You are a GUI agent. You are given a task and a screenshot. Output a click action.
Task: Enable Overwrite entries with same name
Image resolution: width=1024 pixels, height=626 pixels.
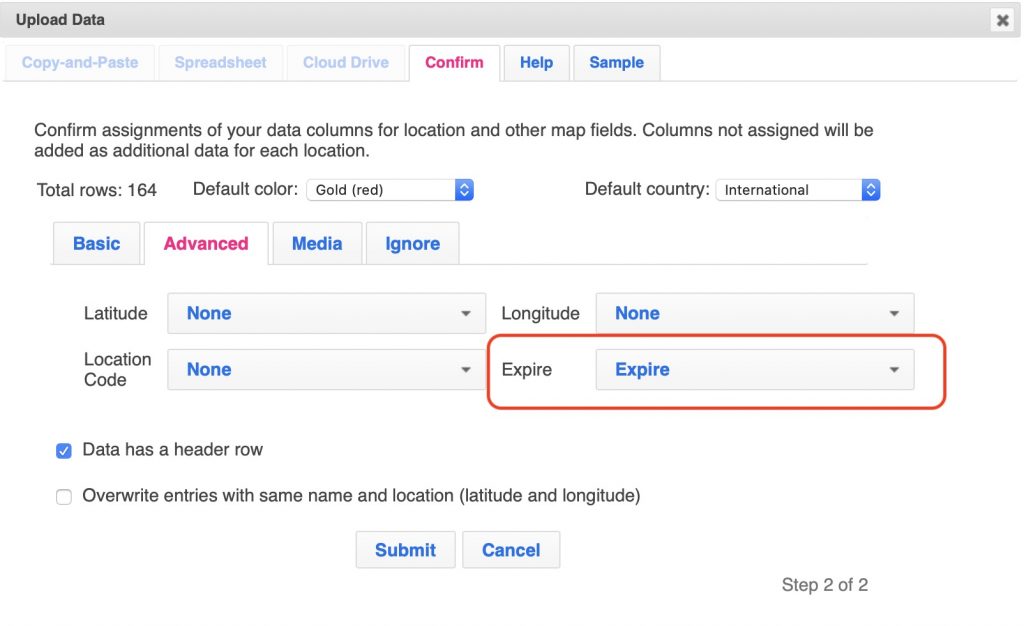[x=64, y=496]
